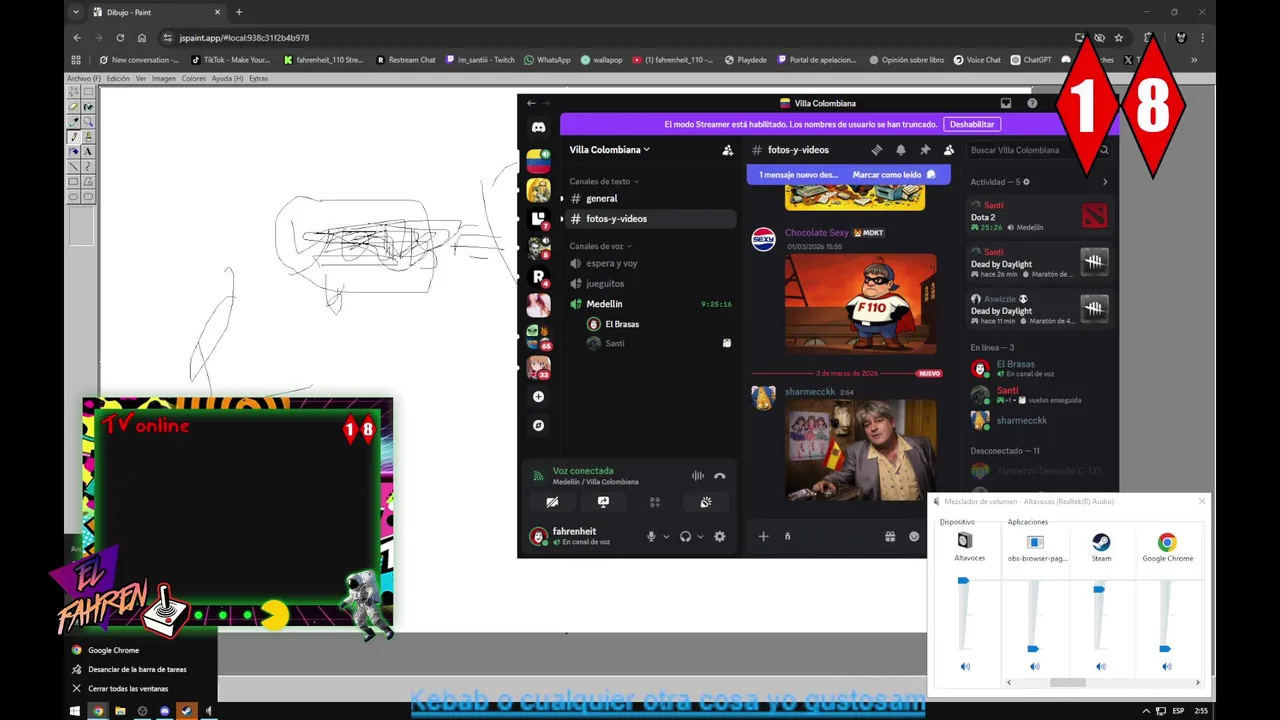Select the Rectangle shape tool in Paint
Screen dimensions: 1280x720
tap(74, 182)
